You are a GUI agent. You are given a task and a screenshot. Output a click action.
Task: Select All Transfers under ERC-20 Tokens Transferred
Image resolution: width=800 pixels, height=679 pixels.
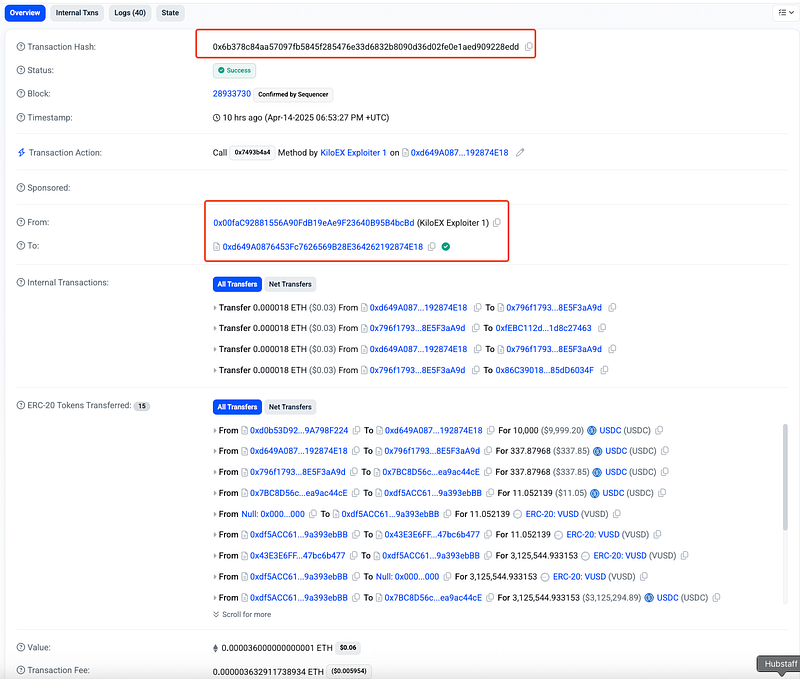[x=236, y=407]
